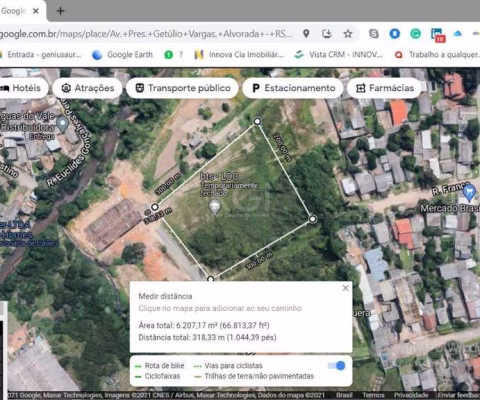The image size is (480, 400).
Task: Open a new browser tab
Action: [x=60, y=11]
